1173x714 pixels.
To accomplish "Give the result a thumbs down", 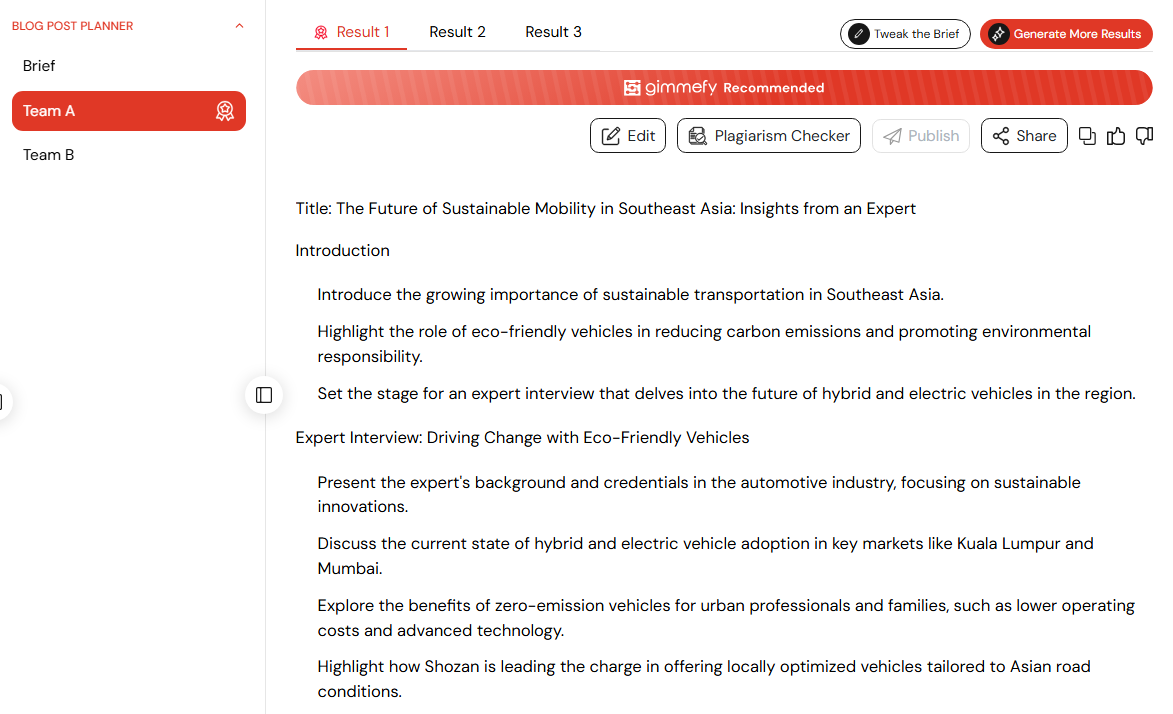I will point(1144,135).
